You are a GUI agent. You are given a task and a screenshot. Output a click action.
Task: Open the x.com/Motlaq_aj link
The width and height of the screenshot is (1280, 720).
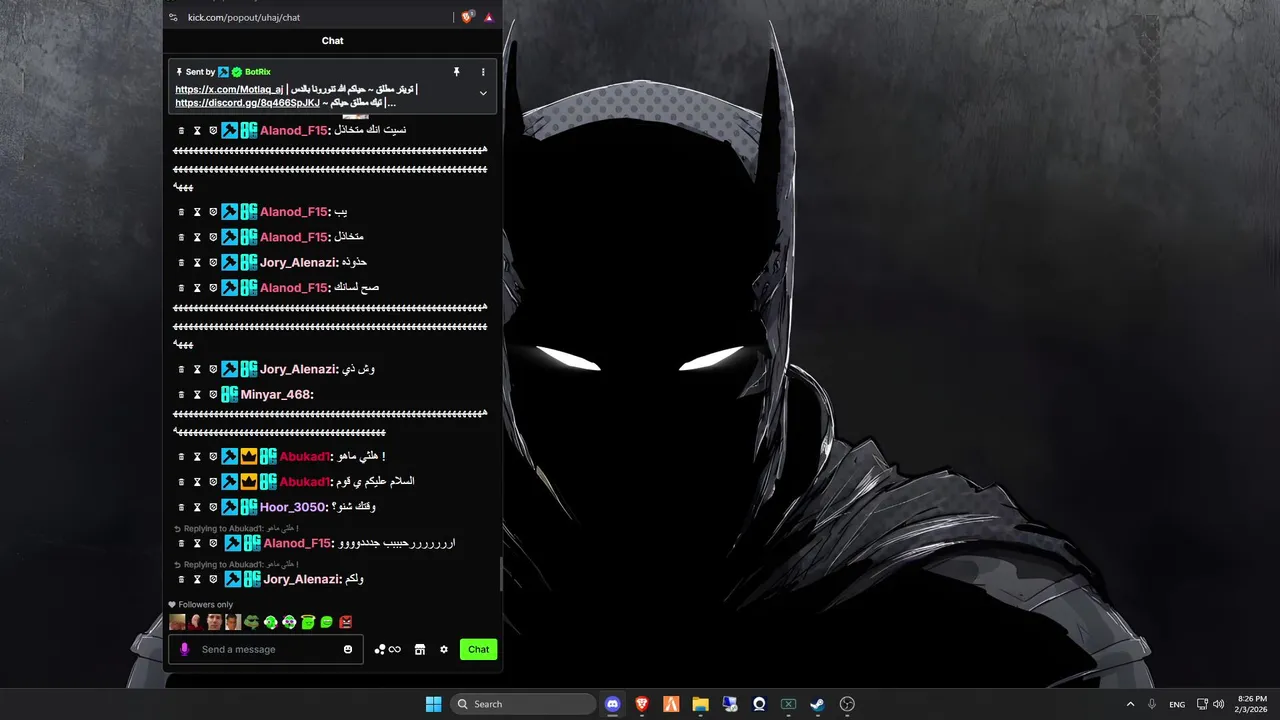[229, 90]
